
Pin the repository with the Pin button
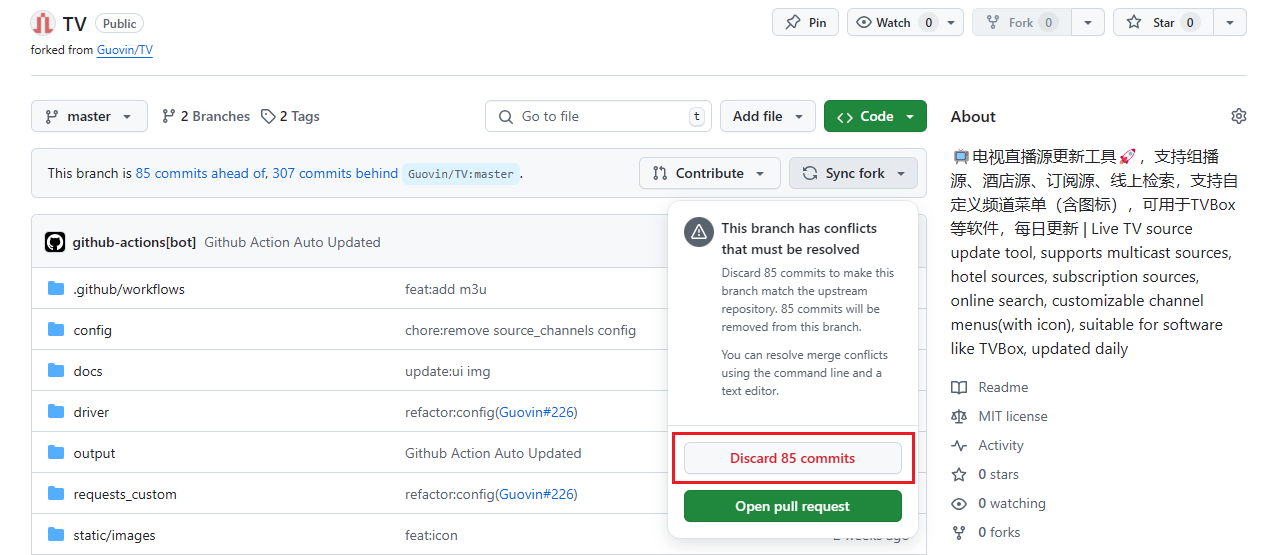[806, 22]
